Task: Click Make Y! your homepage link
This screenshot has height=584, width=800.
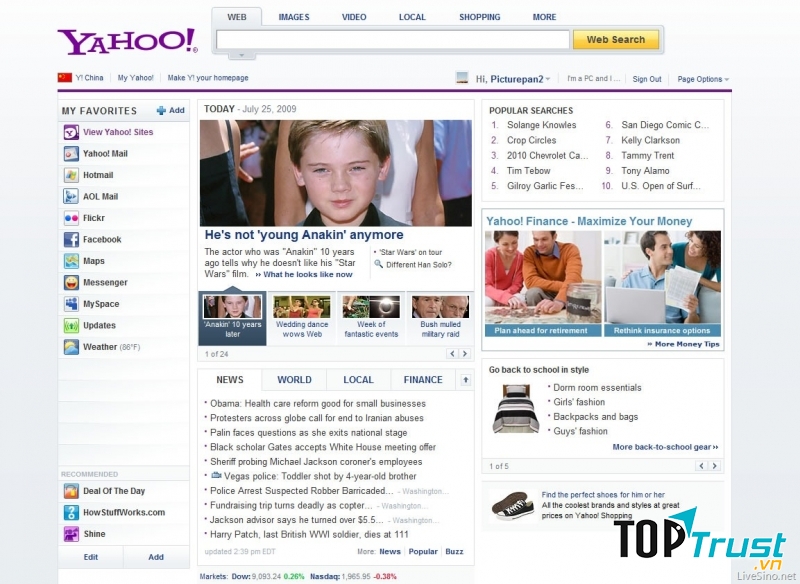Action: pos(208,78)
